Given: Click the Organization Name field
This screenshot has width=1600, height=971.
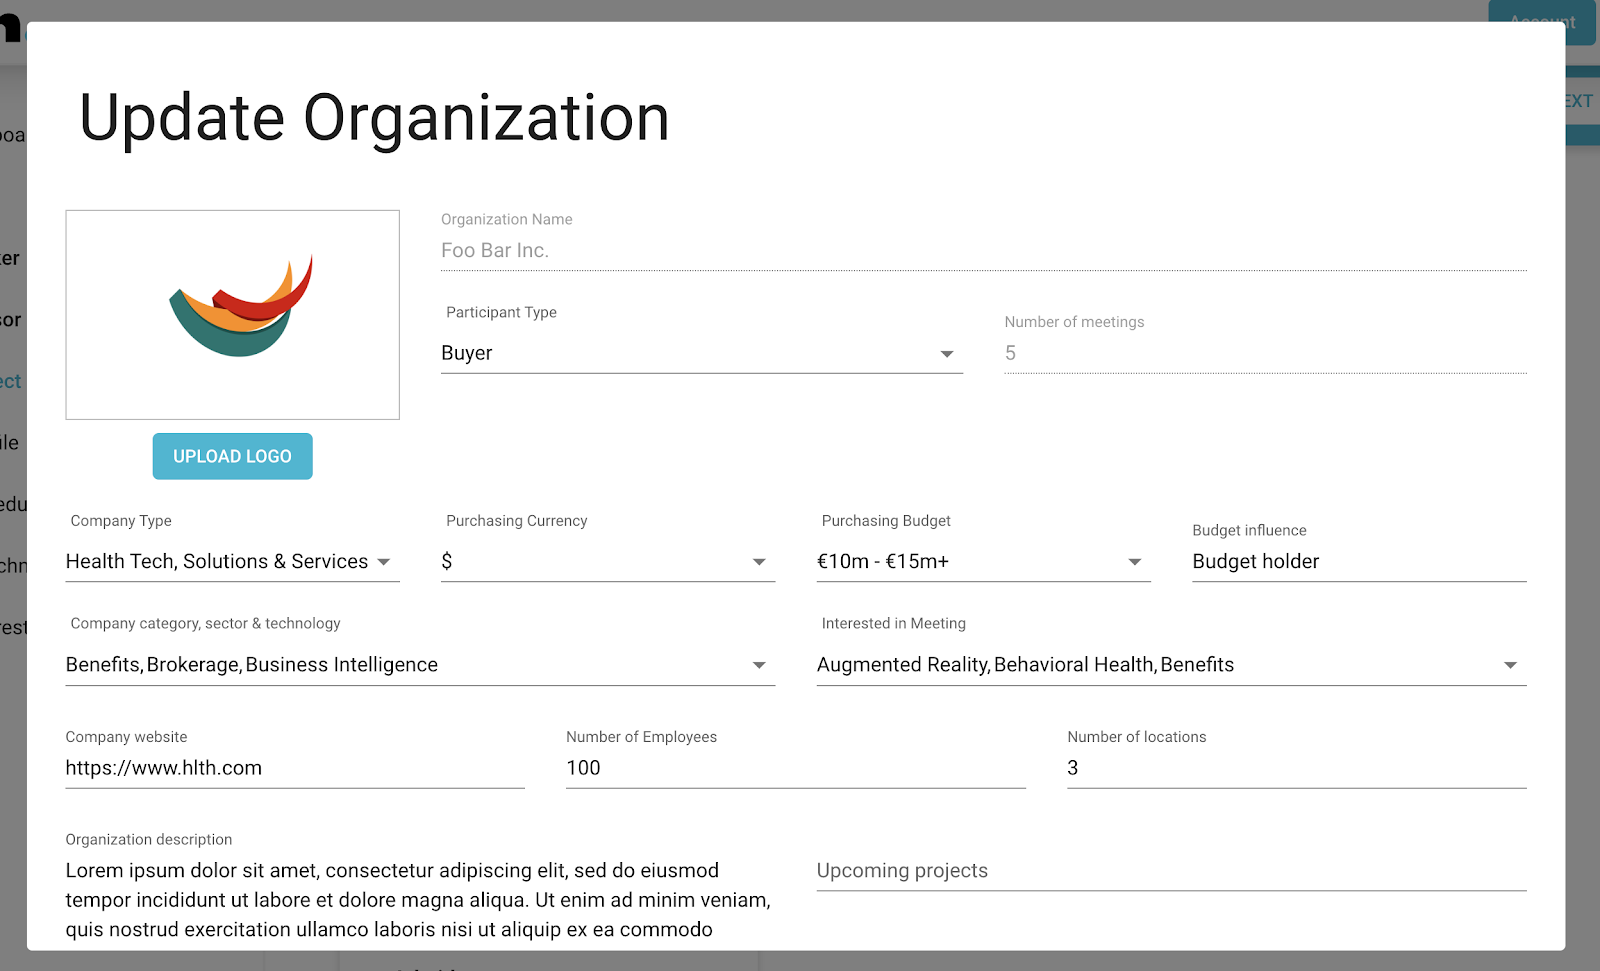Looking at the screenshot, I should point(983,250).
